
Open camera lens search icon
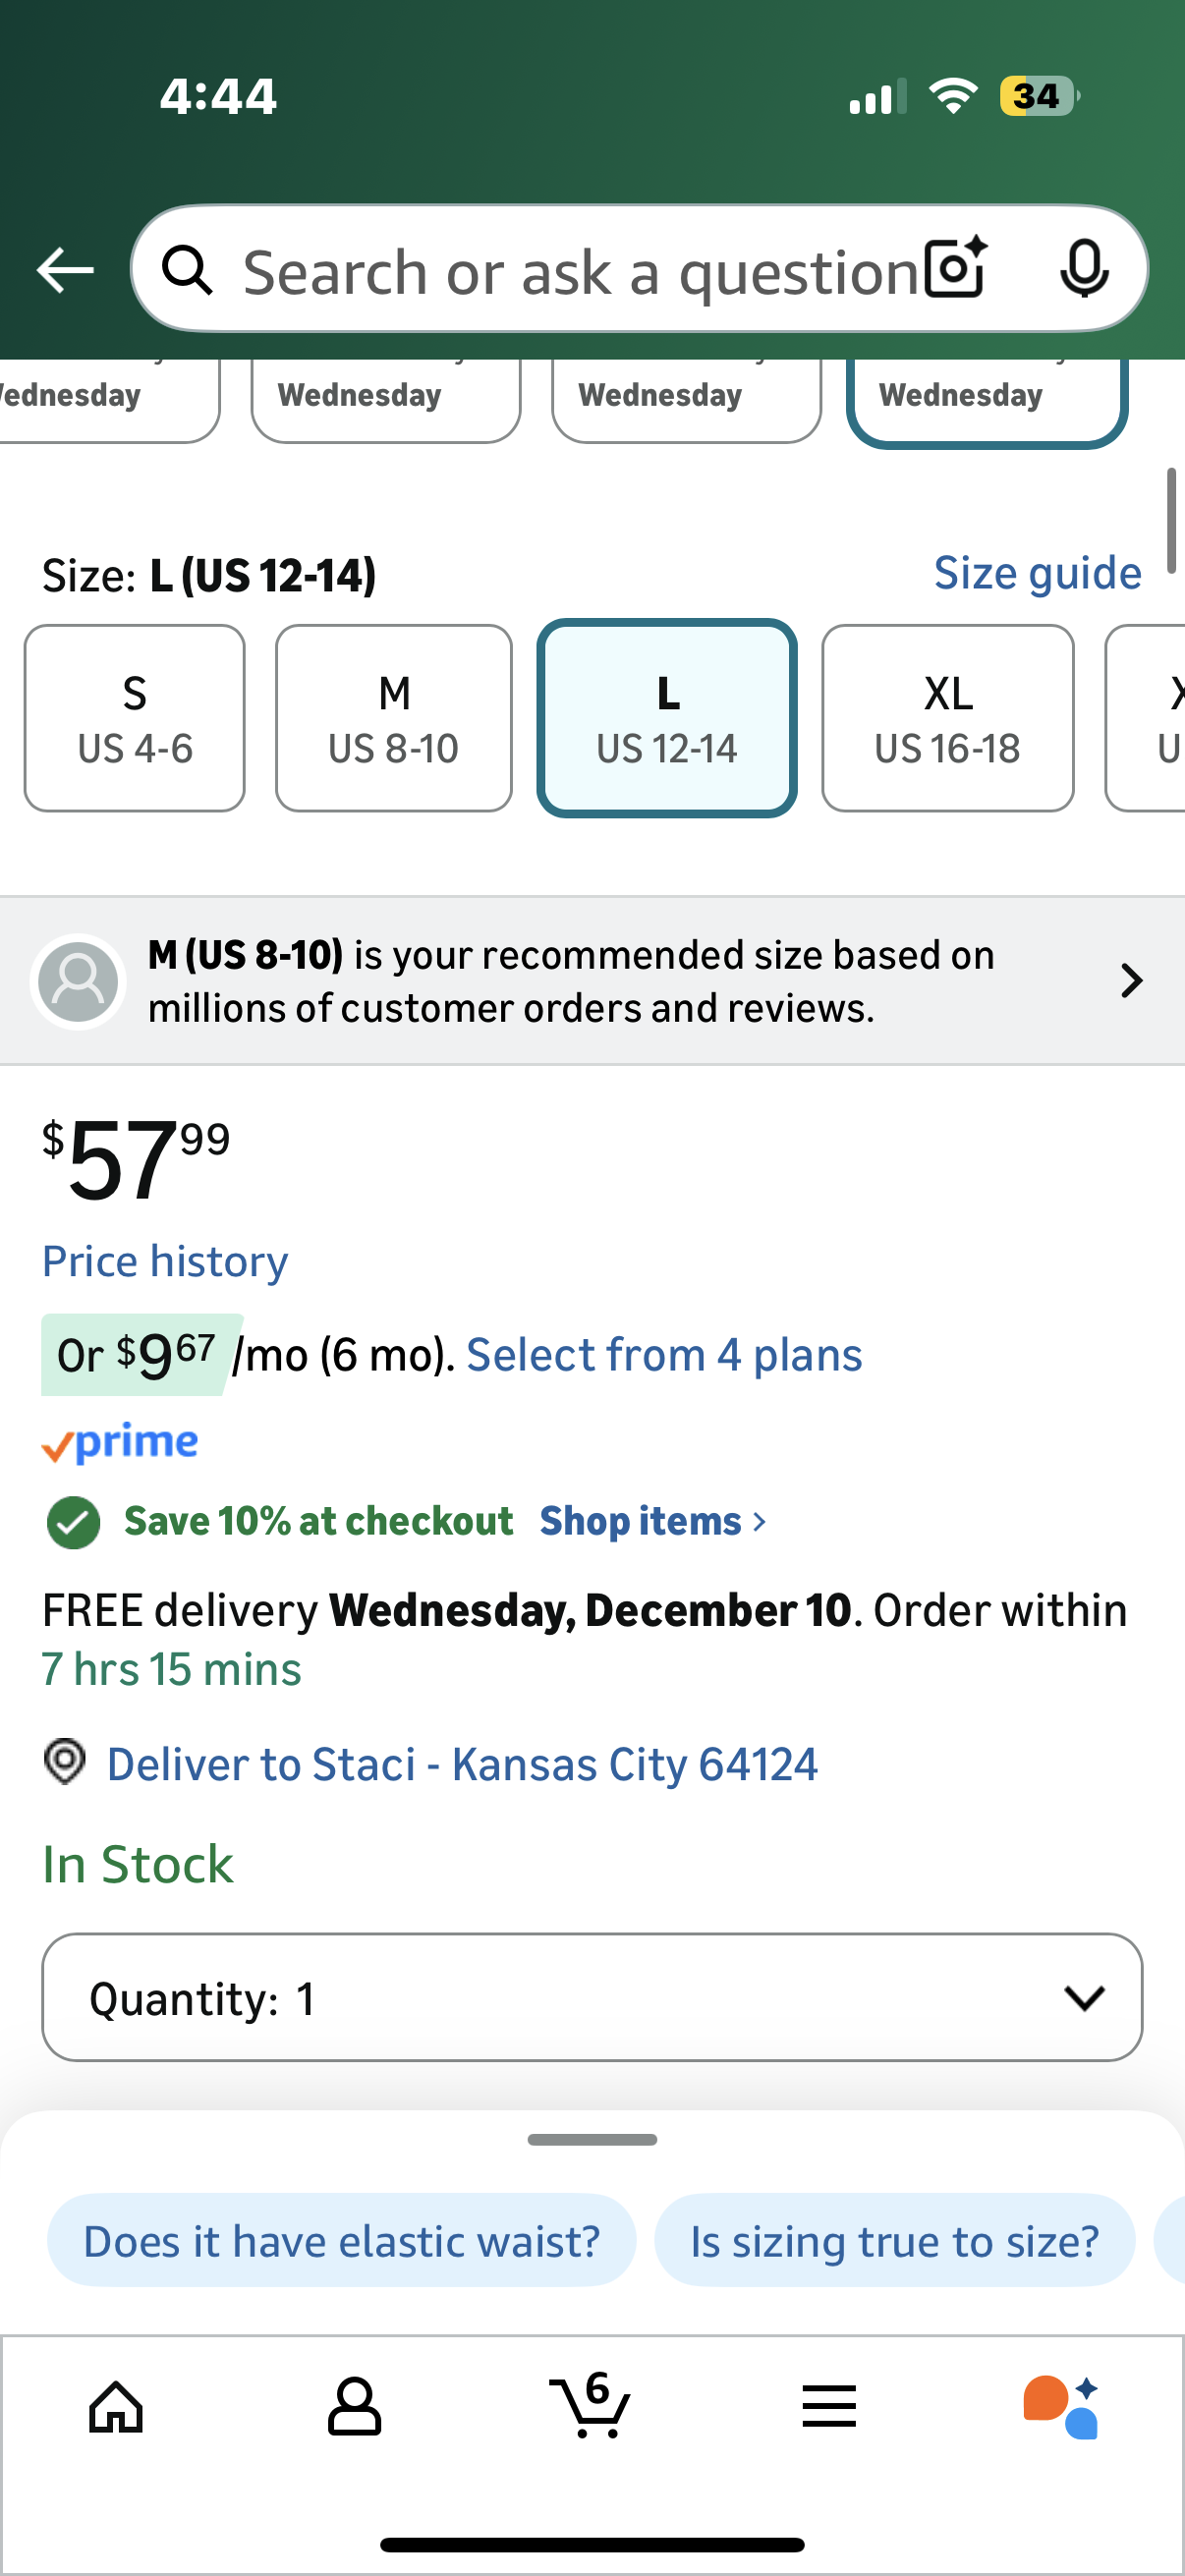[x=955, y=268]
